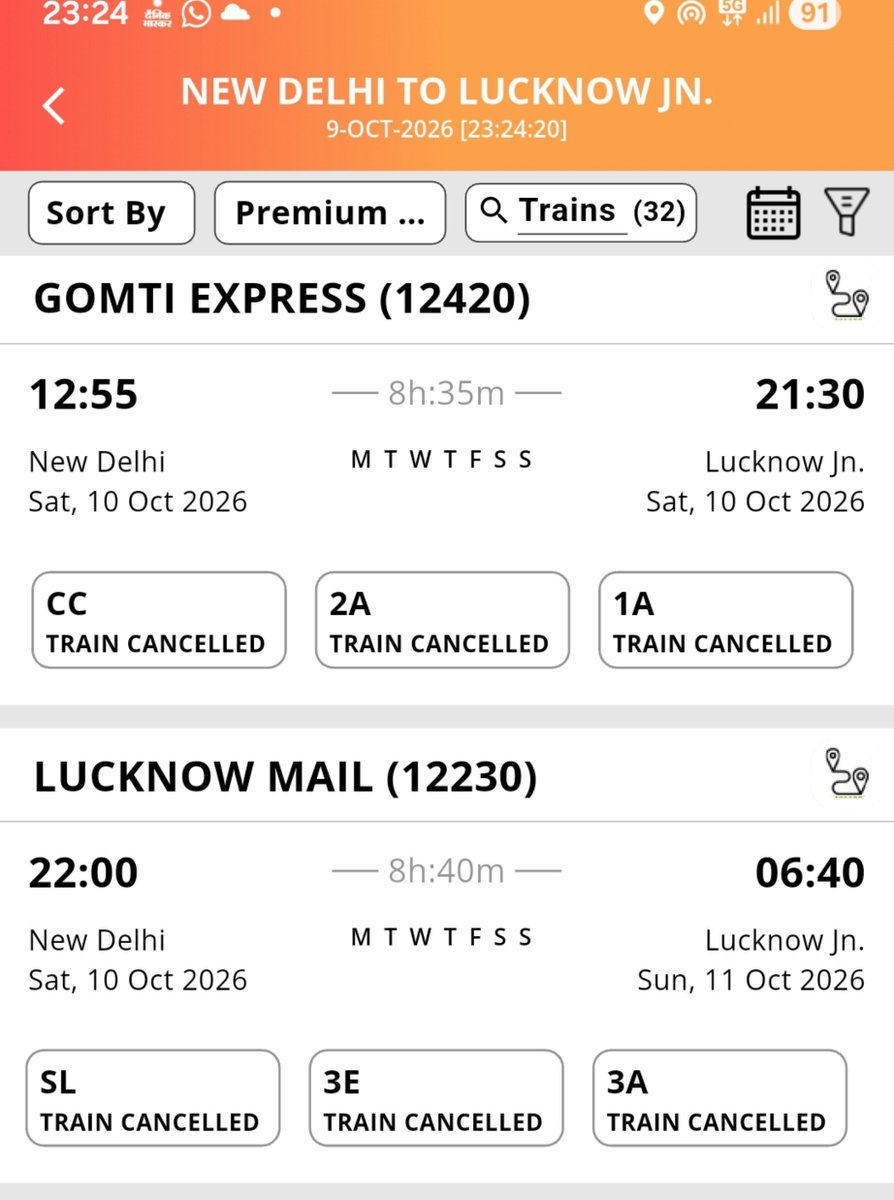The height and width of the screenshot is (1200, 894).
Task: View Lucknow Mail route map icon
Action: pos(846,775)
